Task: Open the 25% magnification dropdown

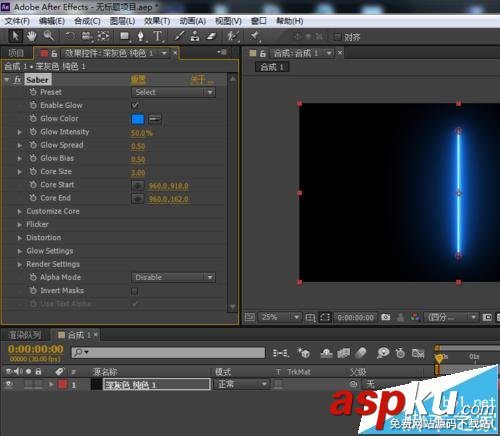Action: tap(280, 317)
